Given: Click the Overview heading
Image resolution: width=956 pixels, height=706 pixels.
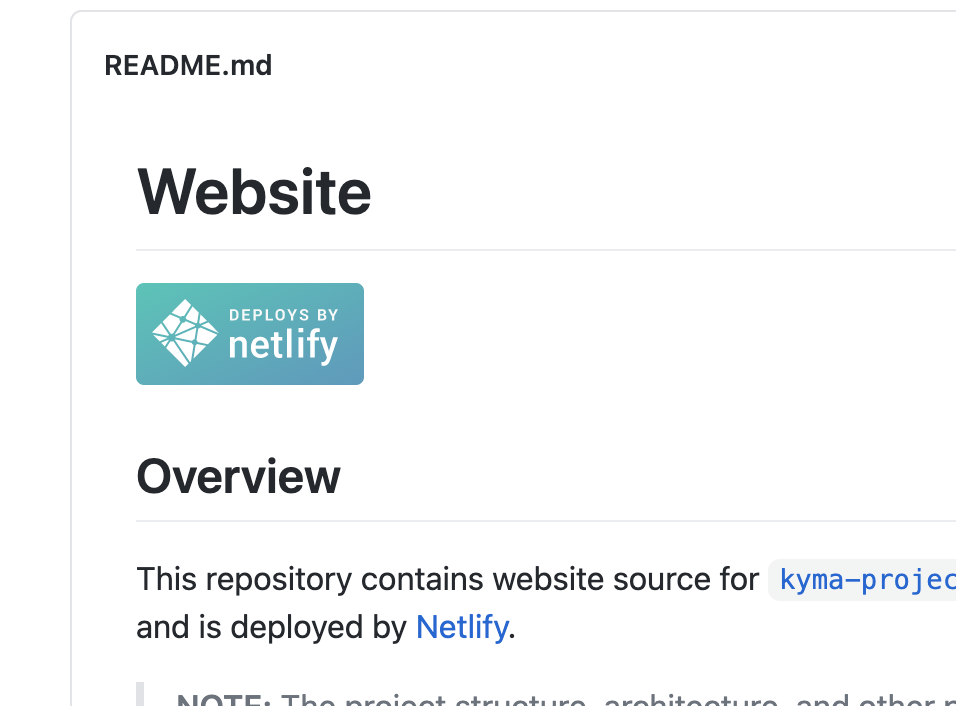Looking at the screenshot, I should (x=238, y=476).
